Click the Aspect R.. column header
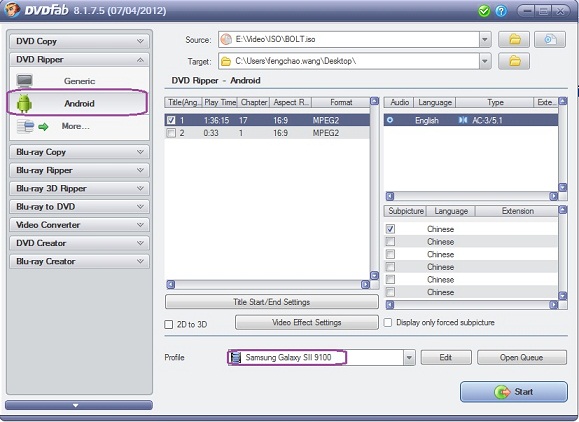Screen dimensions: 579x422 [x=291, y=102]
